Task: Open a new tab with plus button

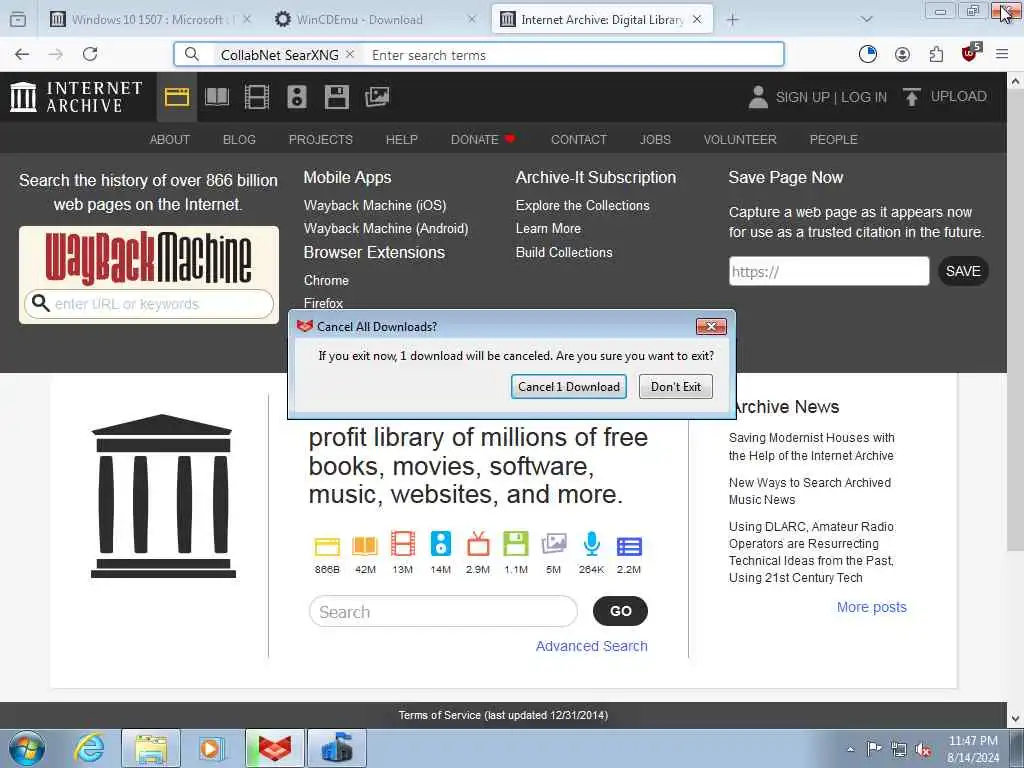Action: point(733,20)
